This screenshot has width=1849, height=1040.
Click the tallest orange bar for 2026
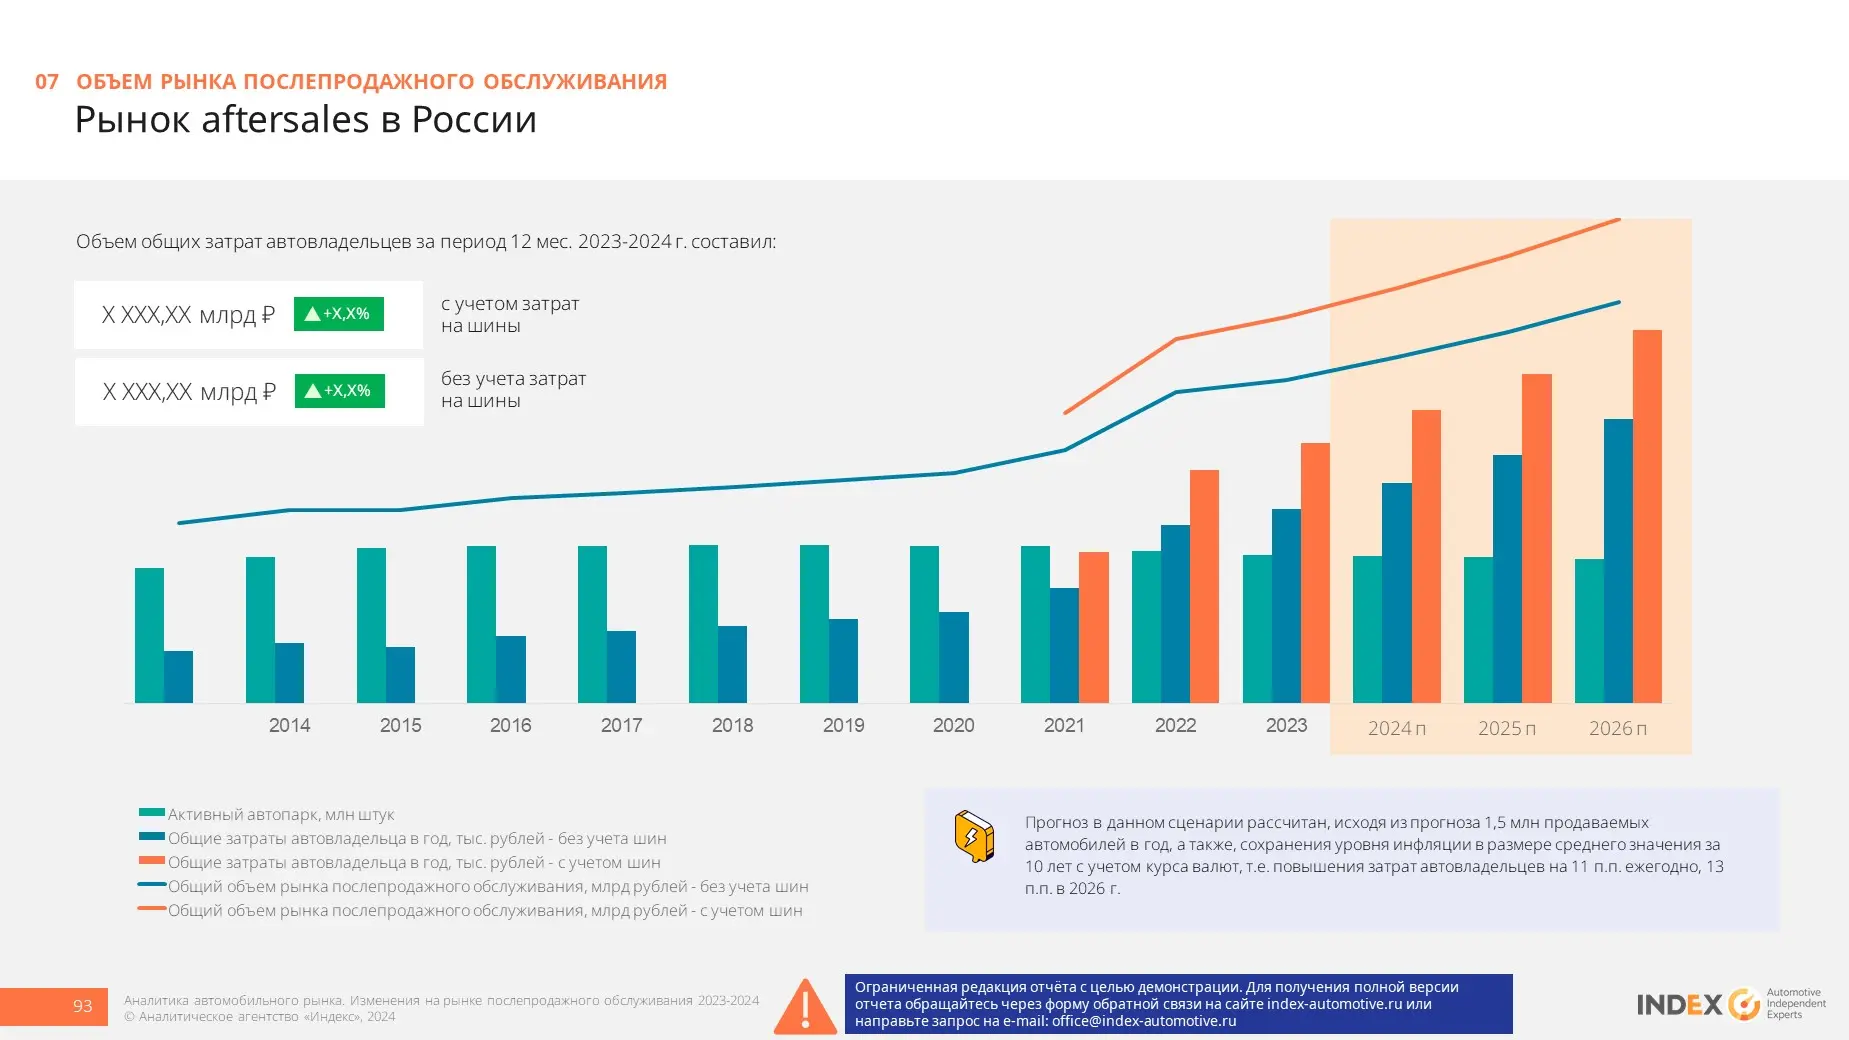pos(1647,516)
